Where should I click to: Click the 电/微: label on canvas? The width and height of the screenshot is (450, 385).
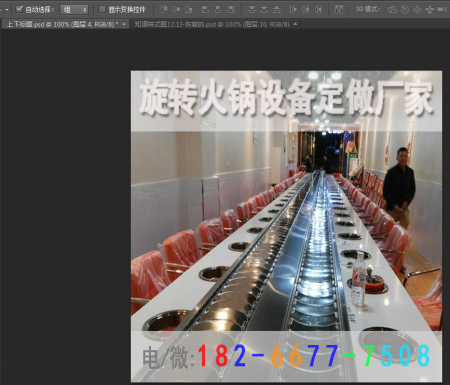169,358
